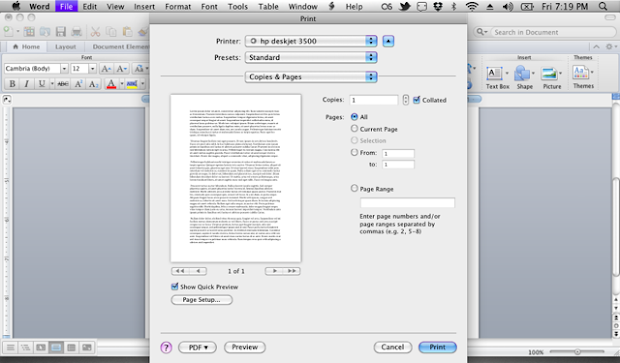This screenshot has height=363, width=620.
Task: Select the From page radio button
Action: click(x=354, y=152)
